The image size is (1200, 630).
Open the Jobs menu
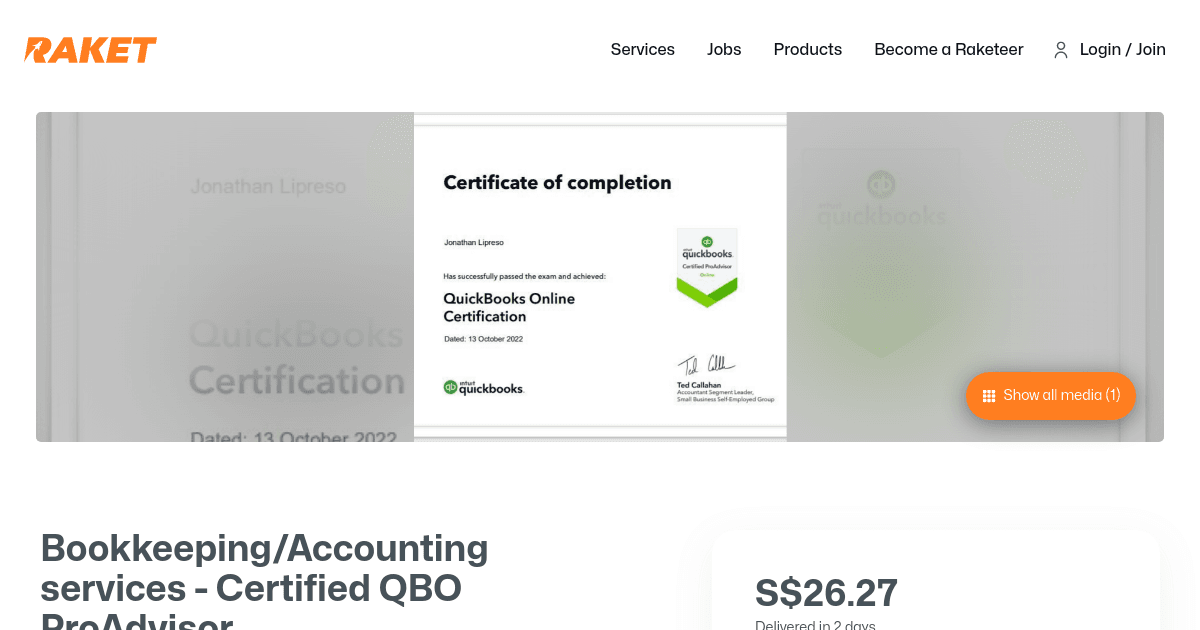pos(724,49)
